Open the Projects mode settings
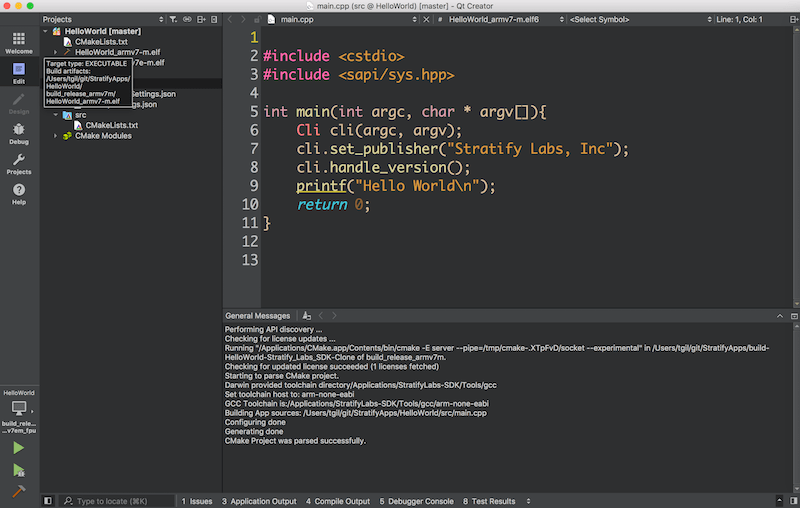800x508 pixels. point(19,163)
